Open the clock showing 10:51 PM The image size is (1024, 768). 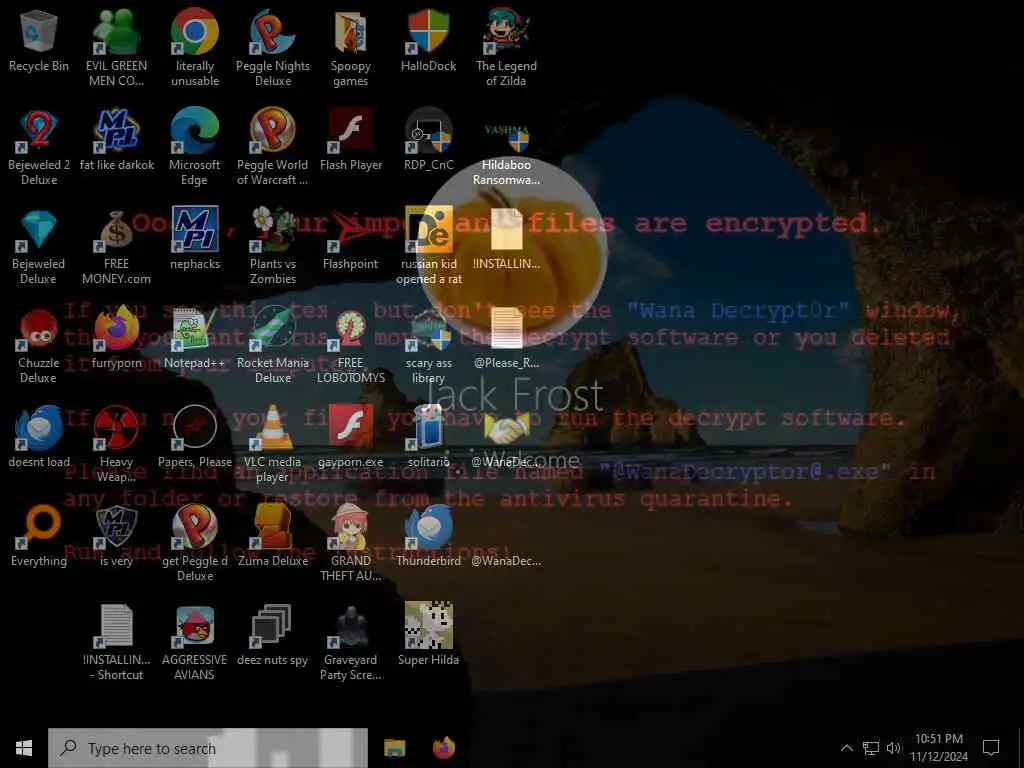click(938, 748)
